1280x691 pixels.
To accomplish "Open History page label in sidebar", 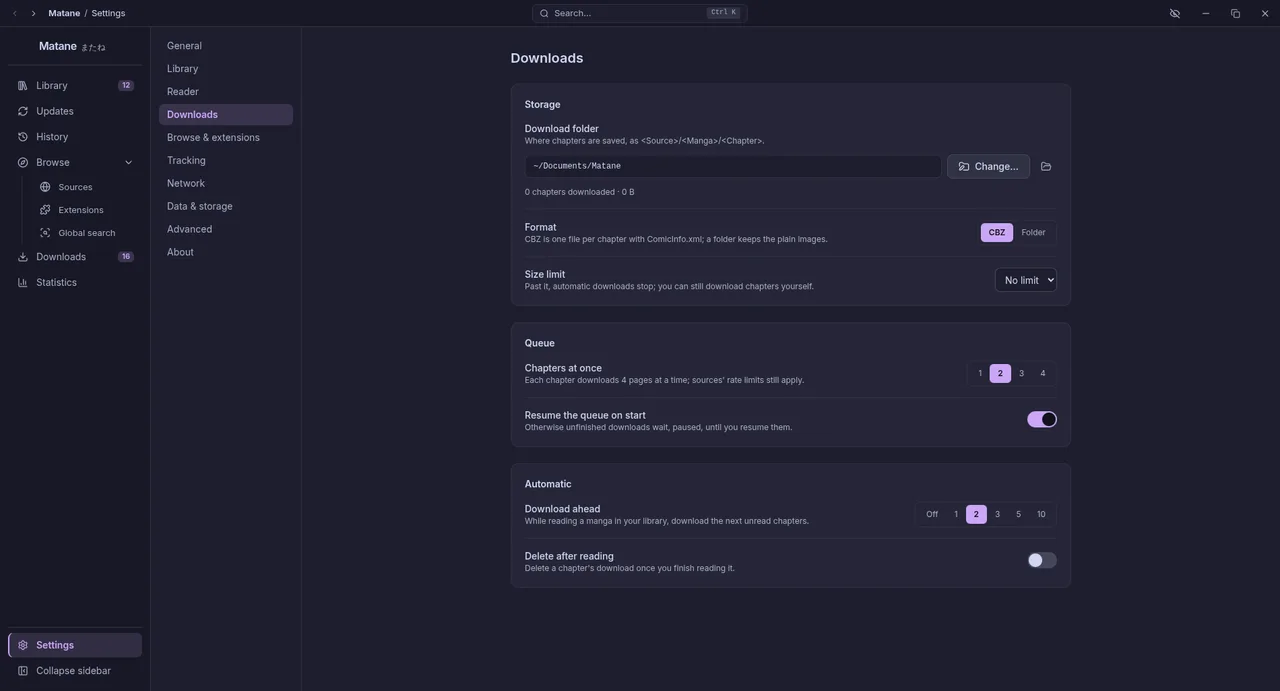I will click(x=52, y=137).
